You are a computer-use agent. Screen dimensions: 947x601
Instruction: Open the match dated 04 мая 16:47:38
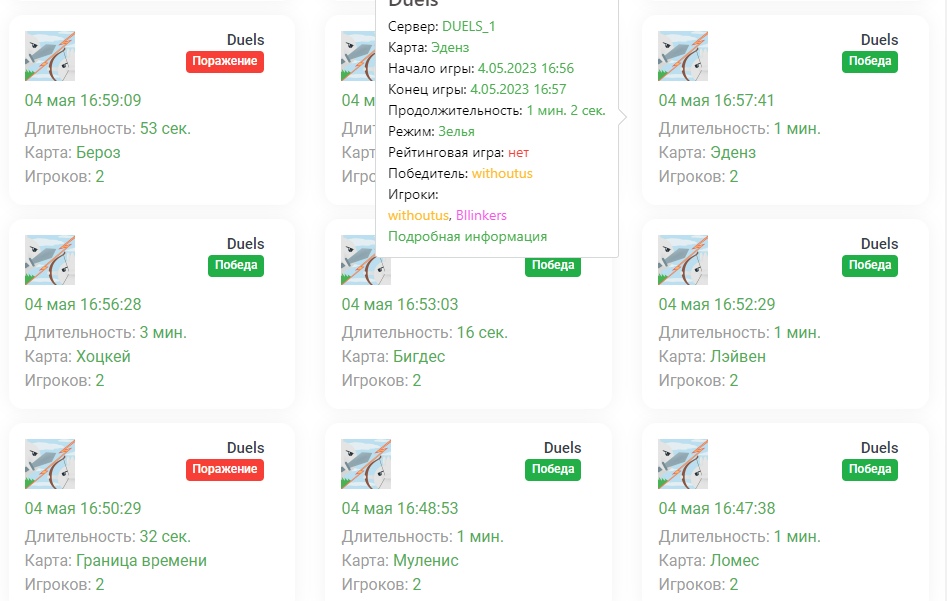tap(716, 508)
